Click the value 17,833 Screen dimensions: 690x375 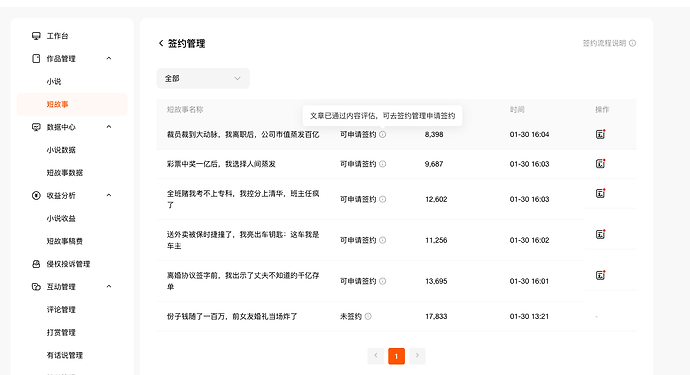pyautogui.click(x=436, y=316)
